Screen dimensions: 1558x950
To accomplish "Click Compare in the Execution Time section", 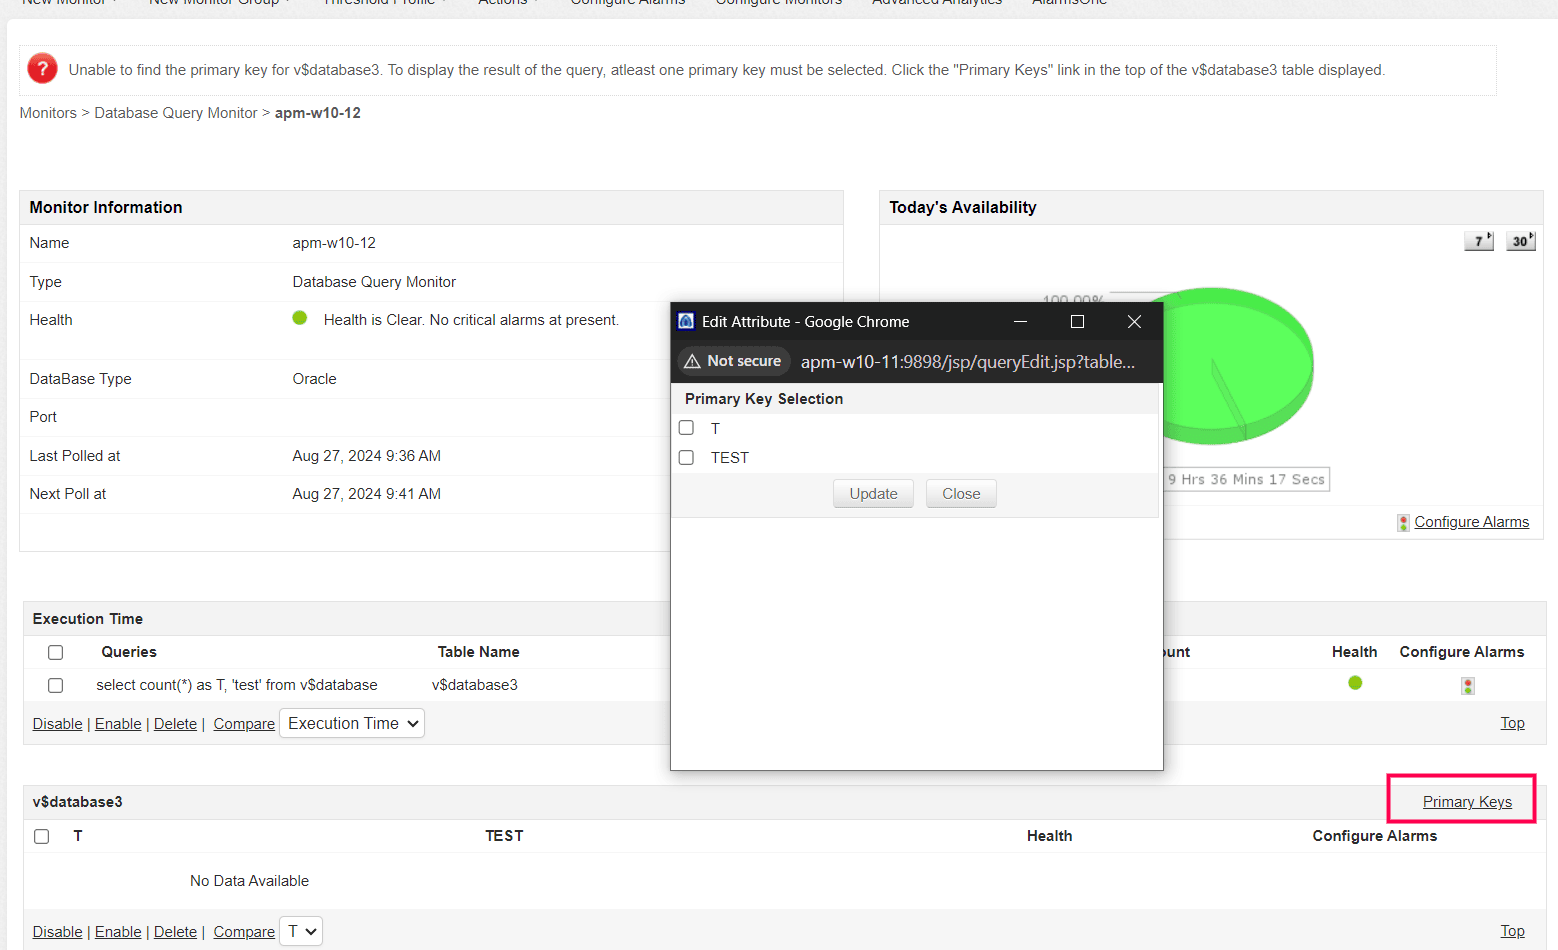I will tap(244, 724).
